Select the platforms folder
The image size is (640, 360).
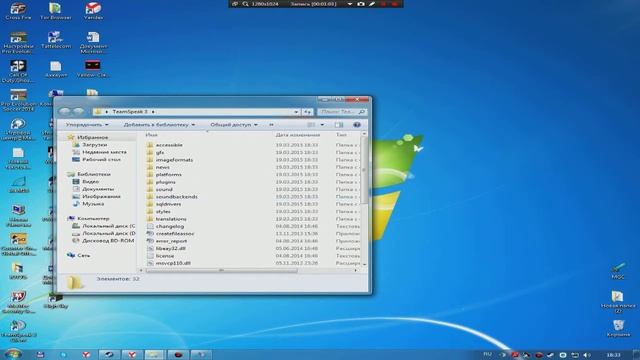(168, 174)
